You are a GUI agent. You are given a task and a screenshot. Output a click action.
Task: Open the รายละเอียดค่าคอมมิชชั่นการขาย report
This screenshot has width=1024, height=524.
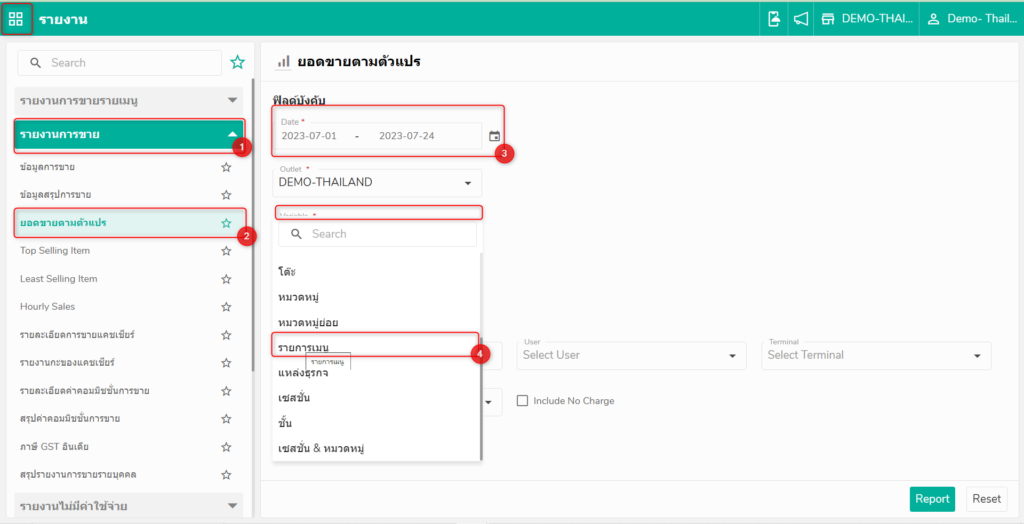point(85,391)
